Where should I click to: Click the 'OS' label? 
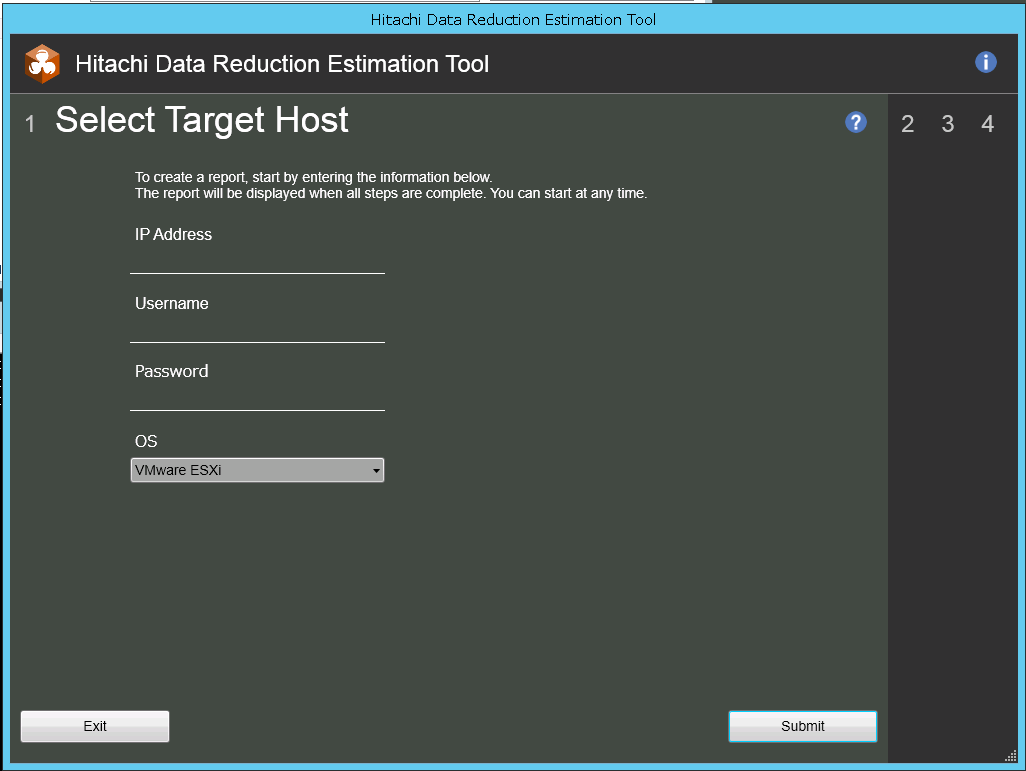click(x=146, y=441)
